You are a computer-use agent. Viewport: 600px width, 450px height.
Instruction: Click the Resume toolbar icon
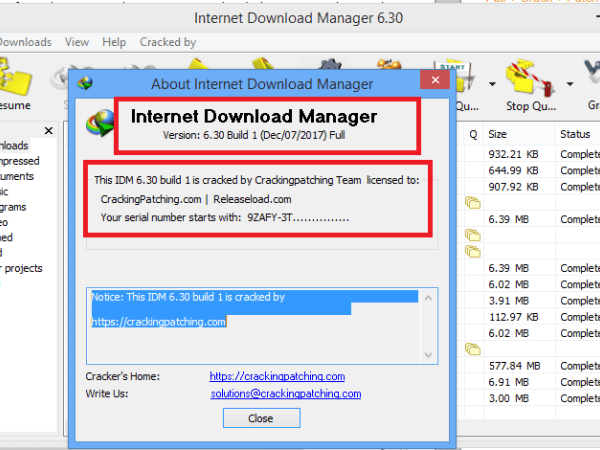coord(15,77)
